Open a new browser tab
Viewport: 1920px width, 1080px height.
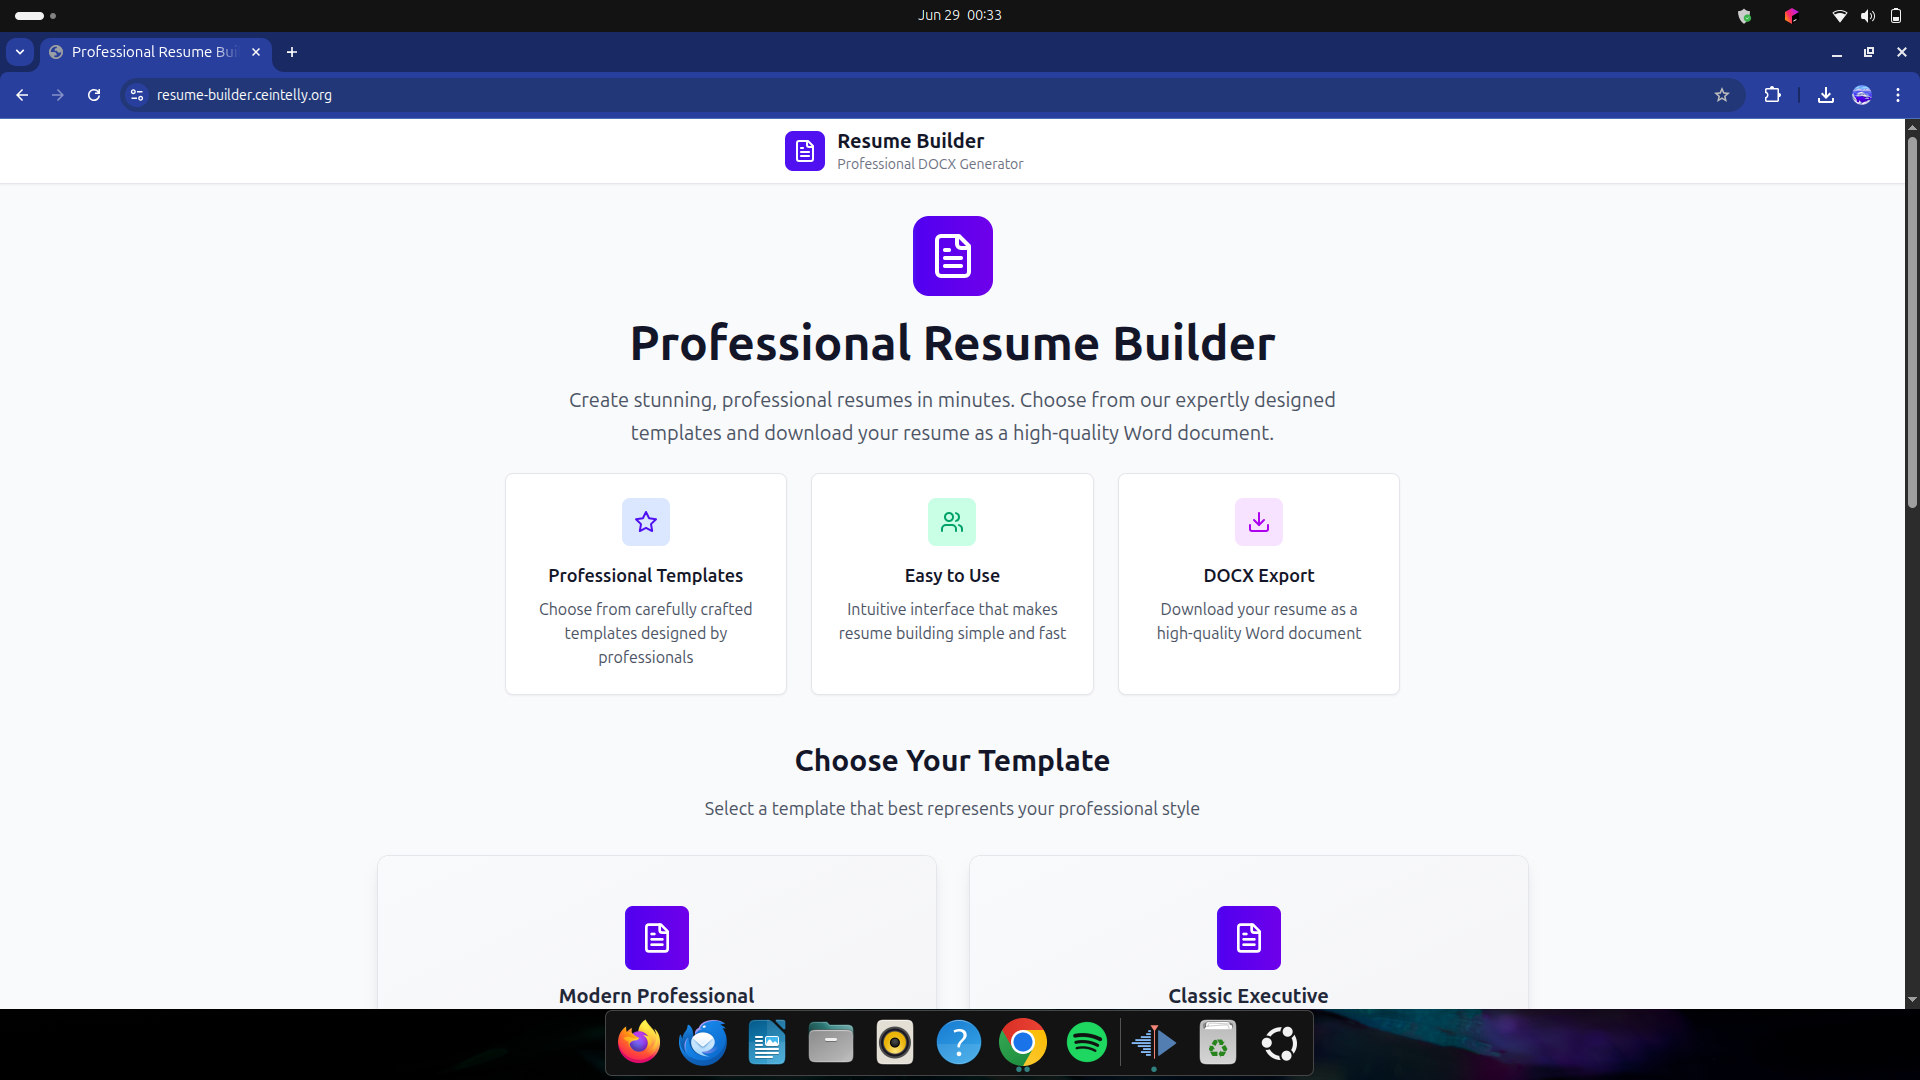pyautogui.click(x=291, y=52)
